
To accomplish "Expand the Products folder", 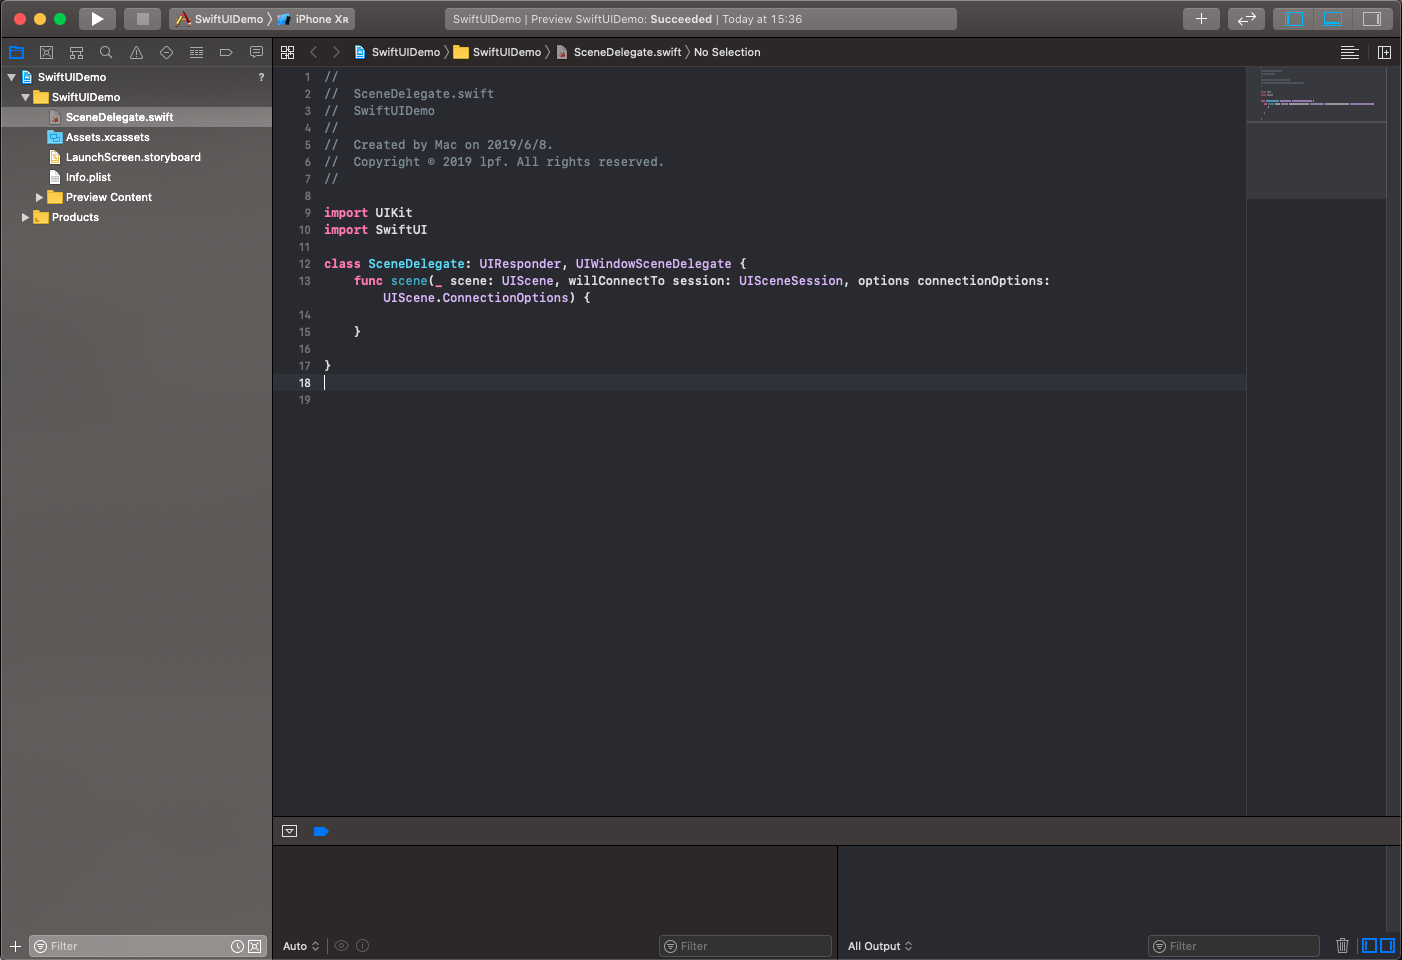I will point(26,217).
